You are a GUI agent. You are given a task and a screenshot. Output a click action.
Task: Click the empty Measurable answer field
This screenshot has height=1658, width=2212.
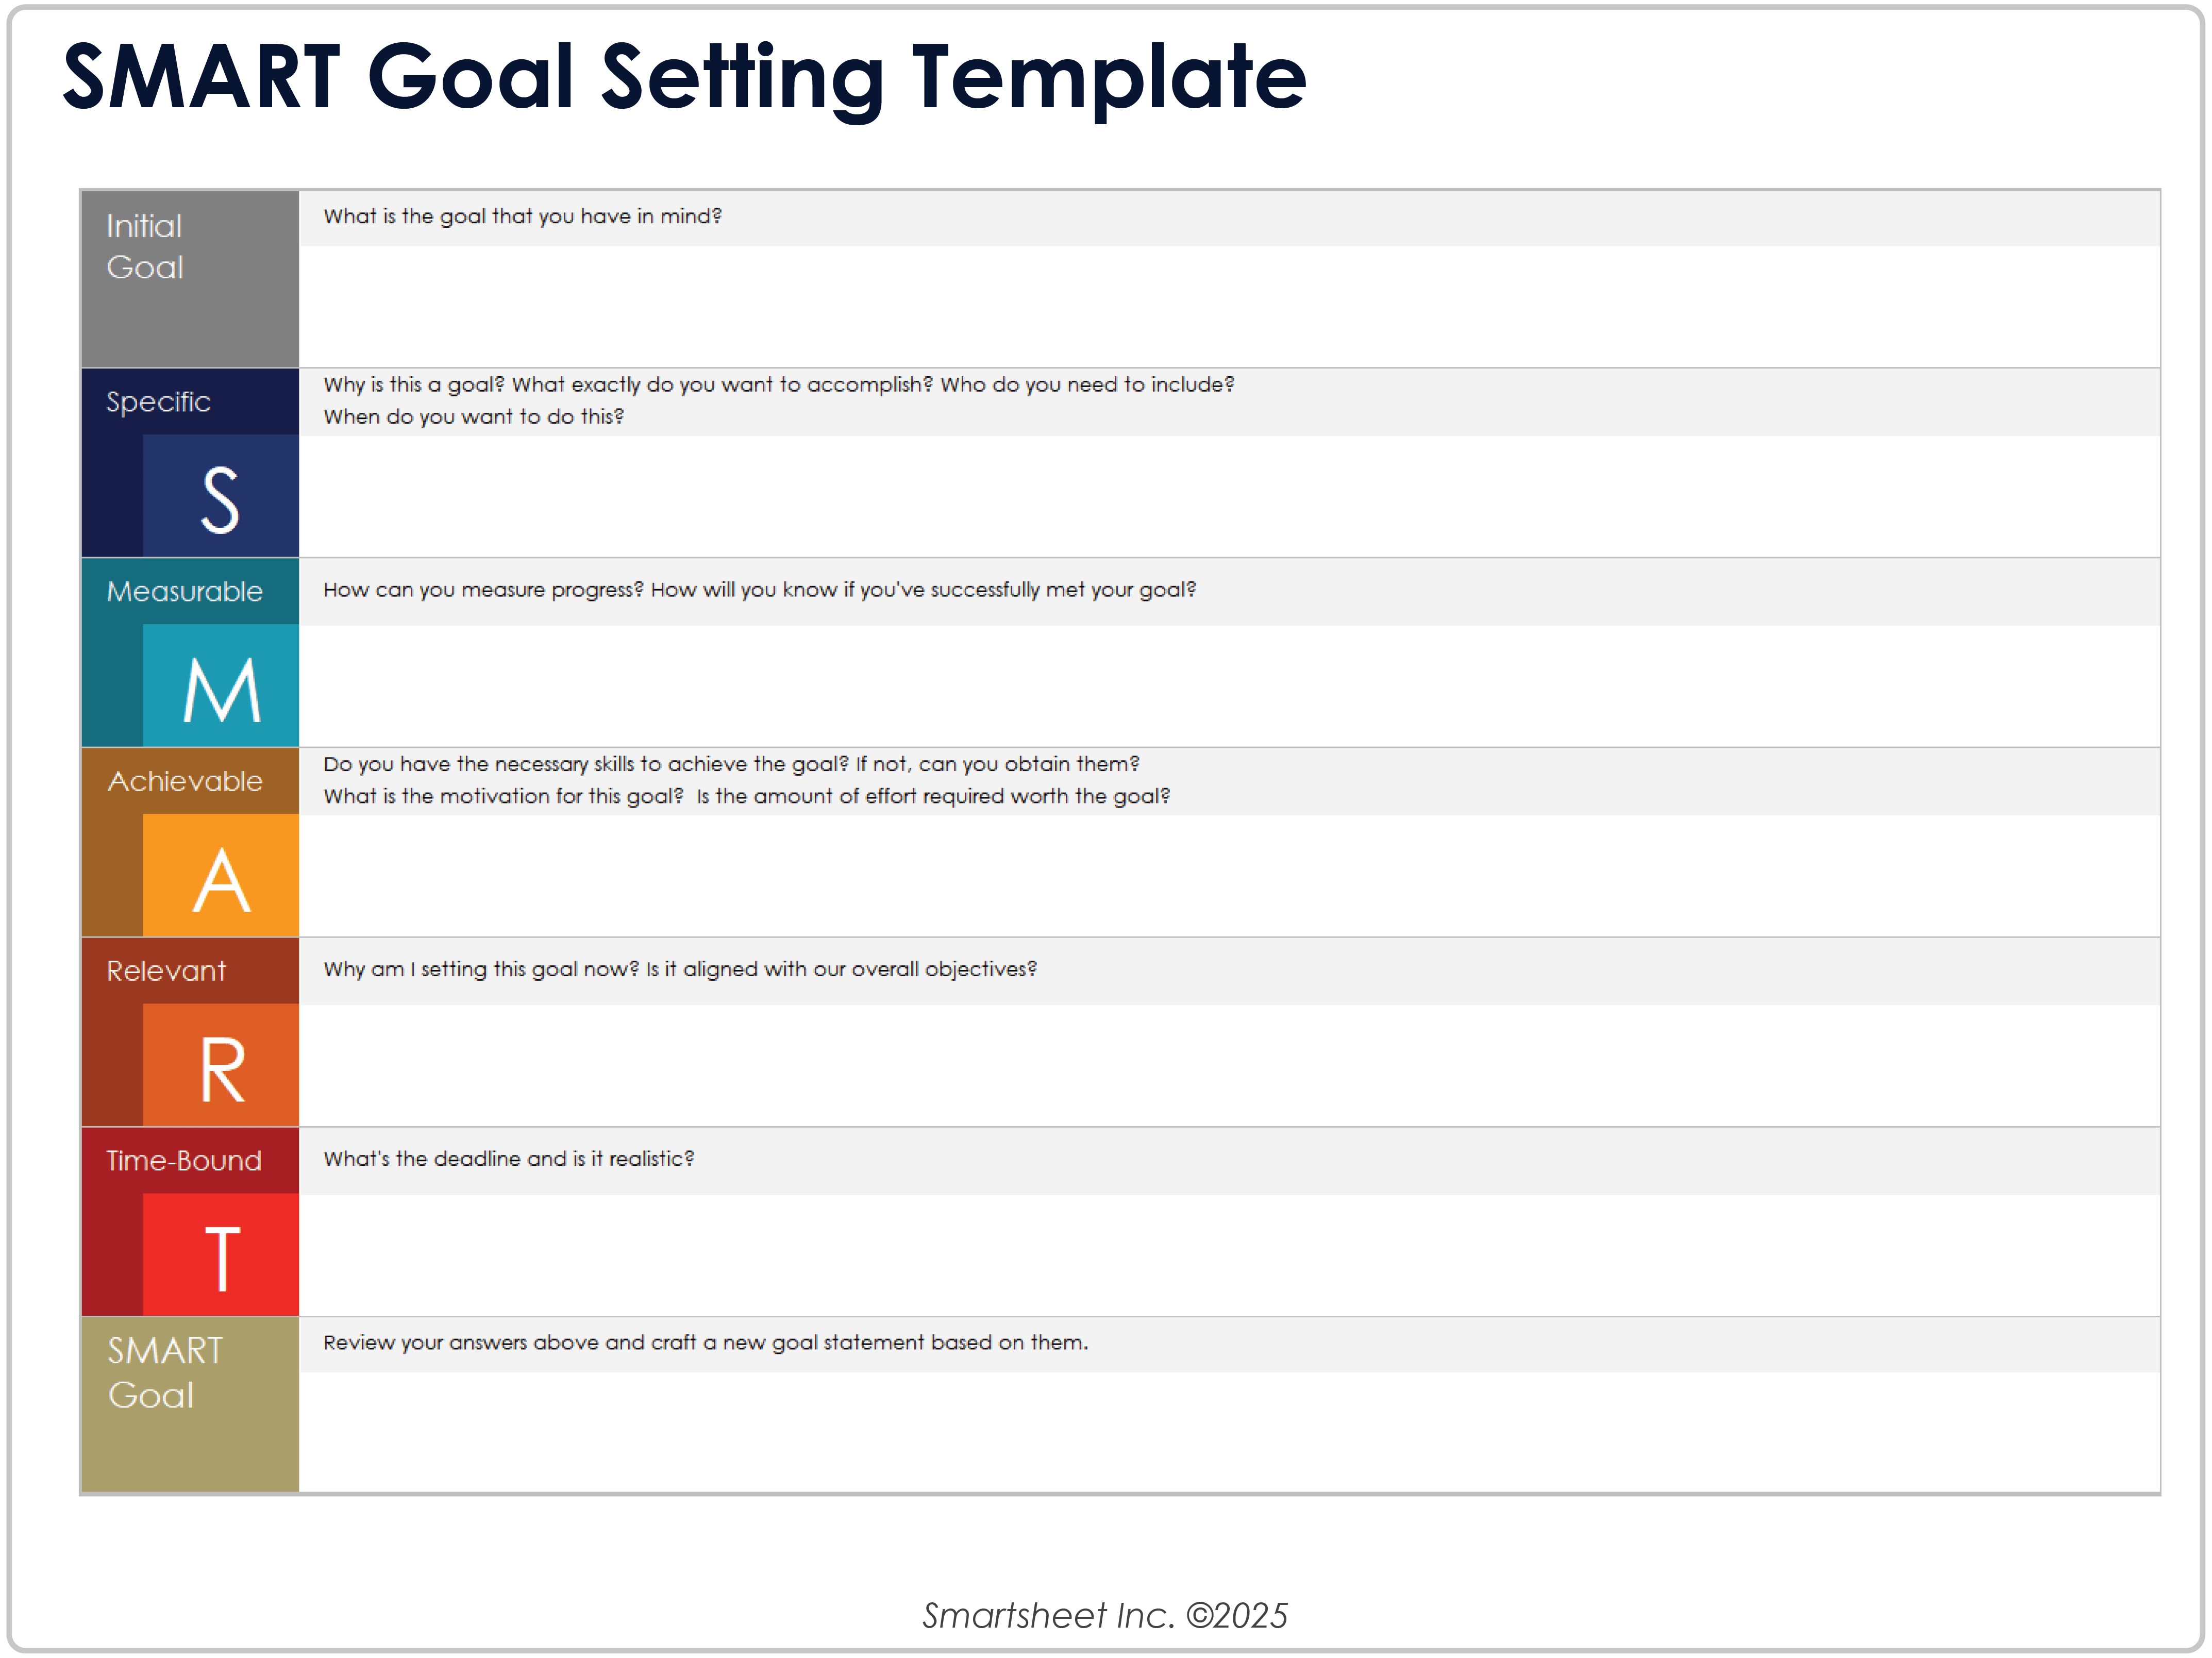tap(1228, 686)
